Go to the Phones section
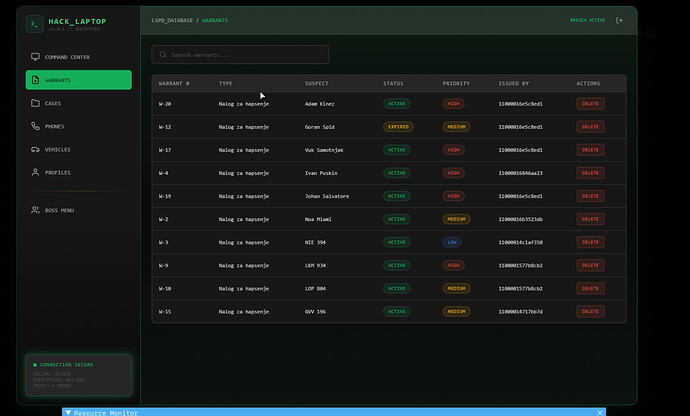The image size is (690, 416). [x=78, y=126]
